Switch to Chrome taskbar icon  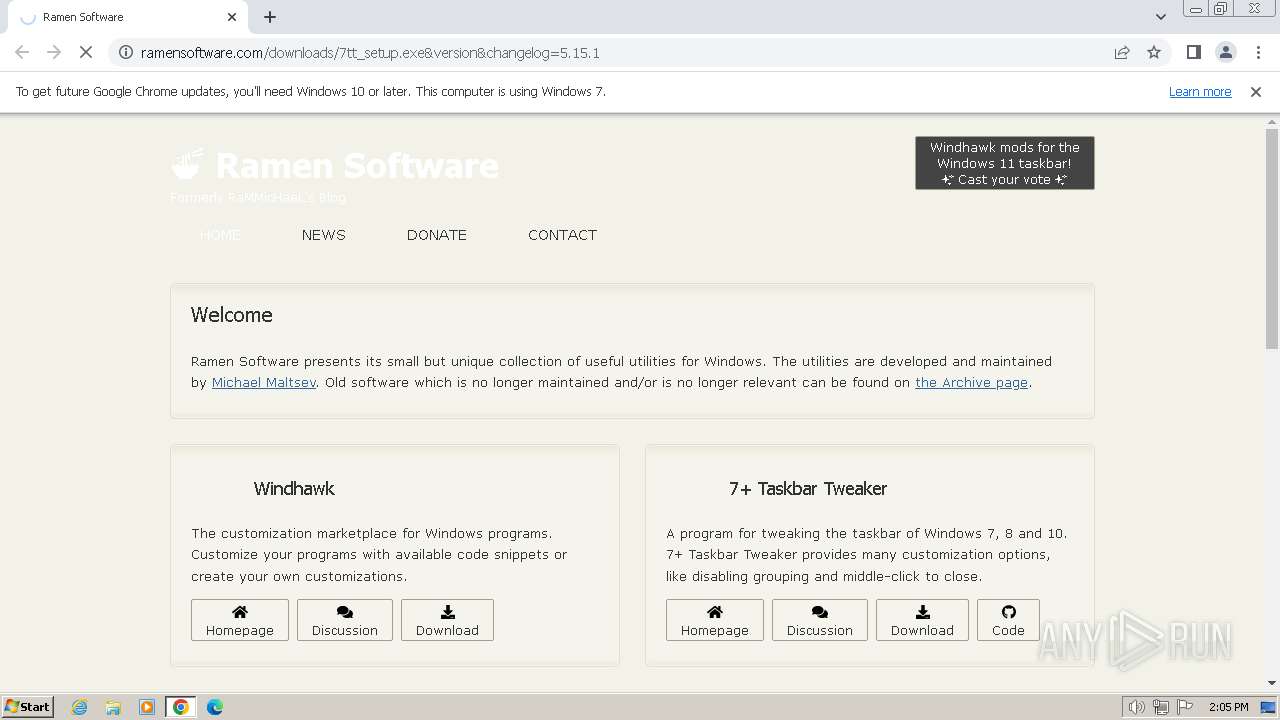pos(181,707)
